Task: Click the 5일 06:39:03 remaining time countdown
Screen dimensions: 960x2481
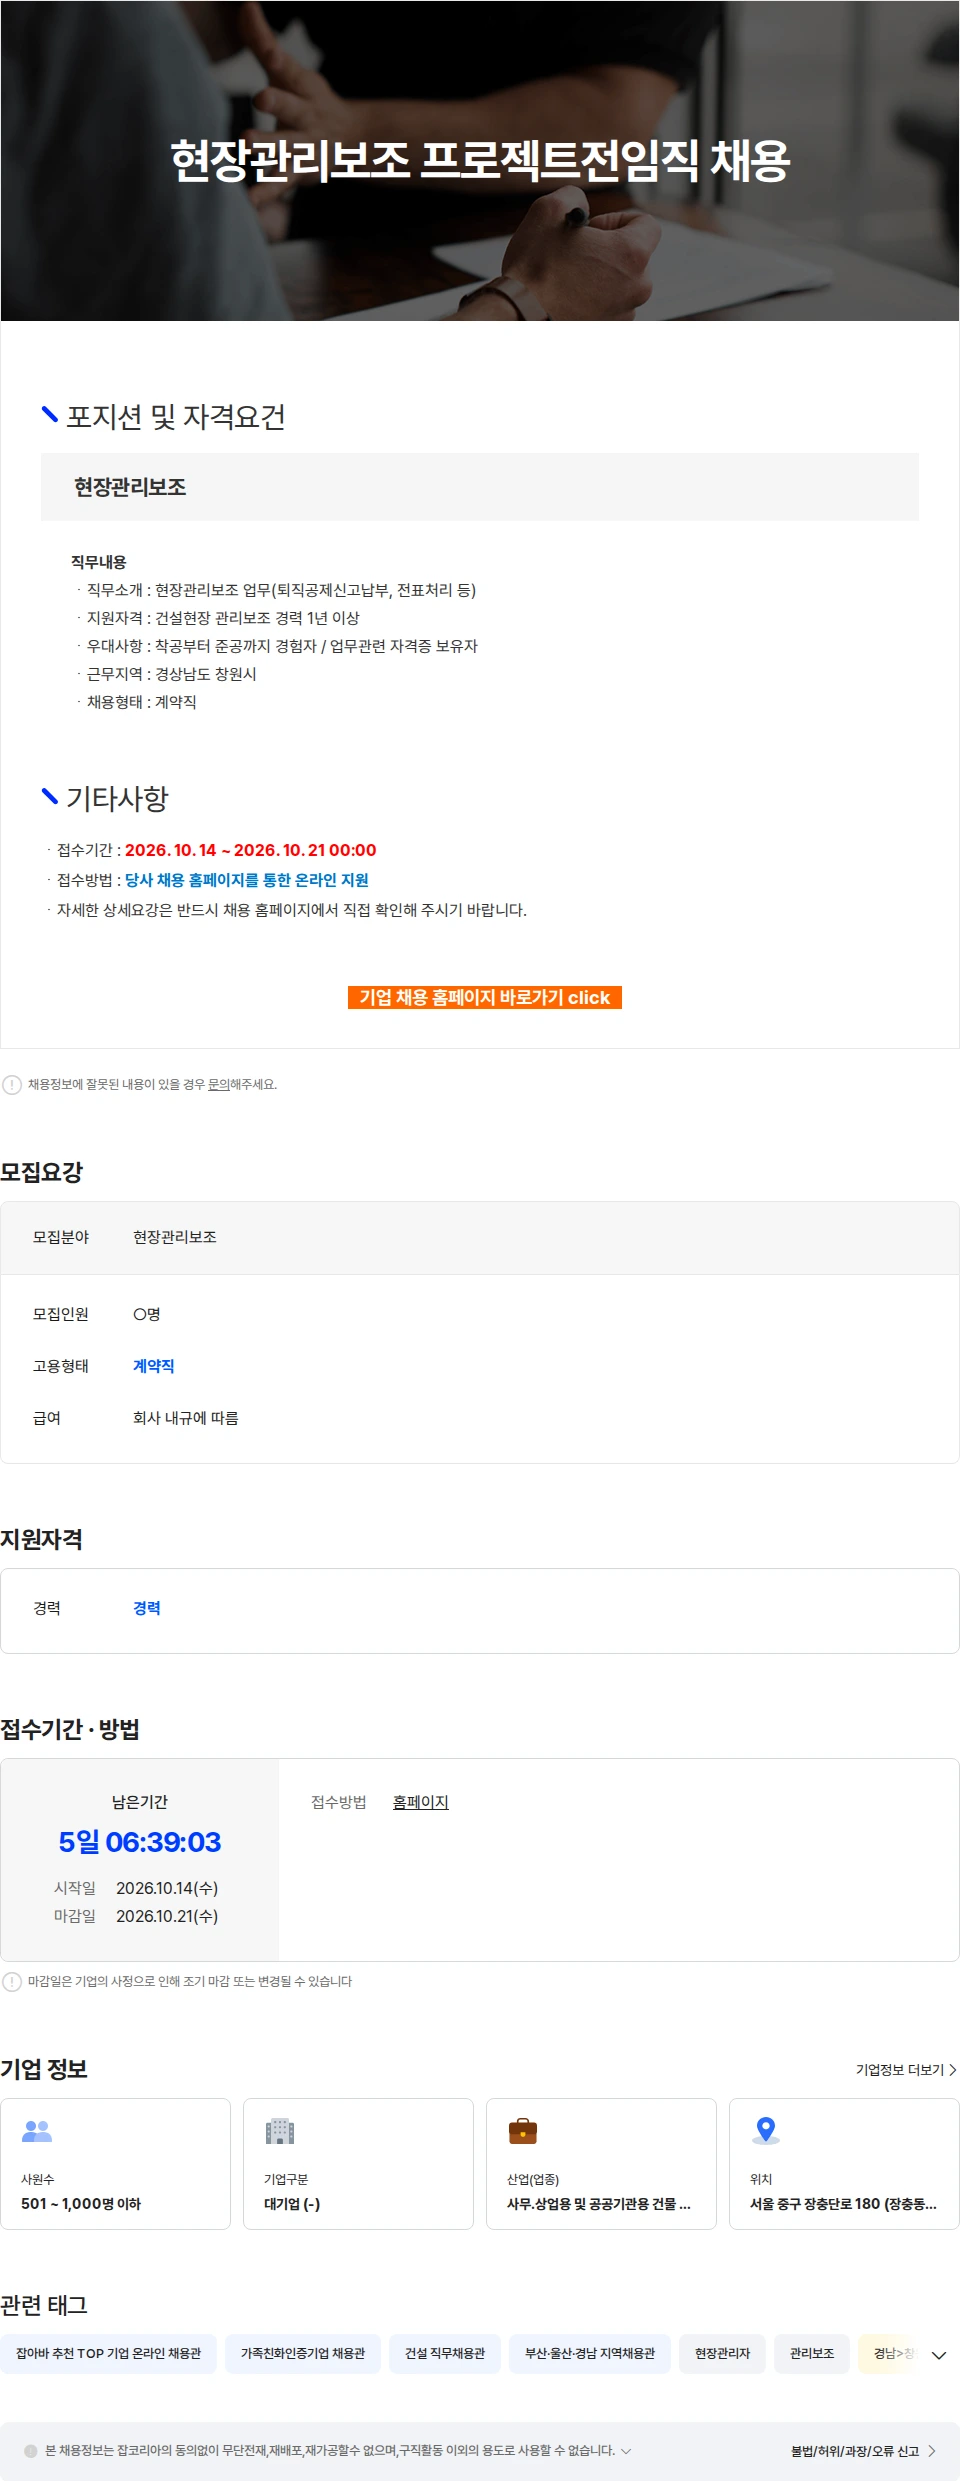Action: click(140, 1842)
